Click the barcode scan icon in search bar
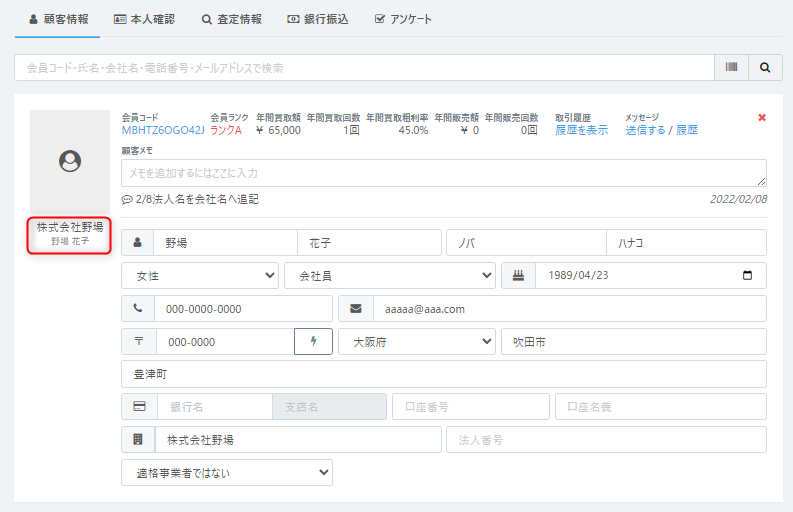 tap(731, 67)
